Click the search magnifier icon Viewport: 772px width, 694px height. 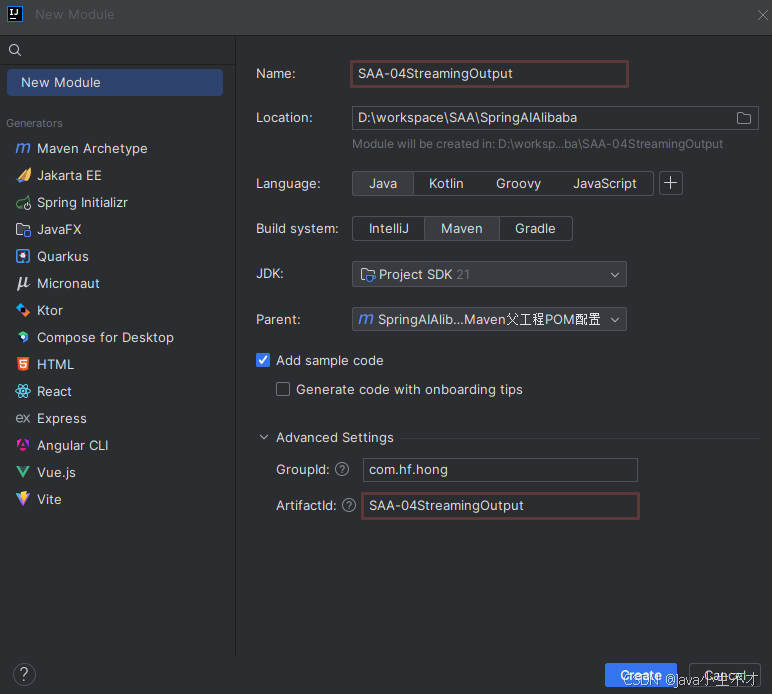click(x=15, y=50)
